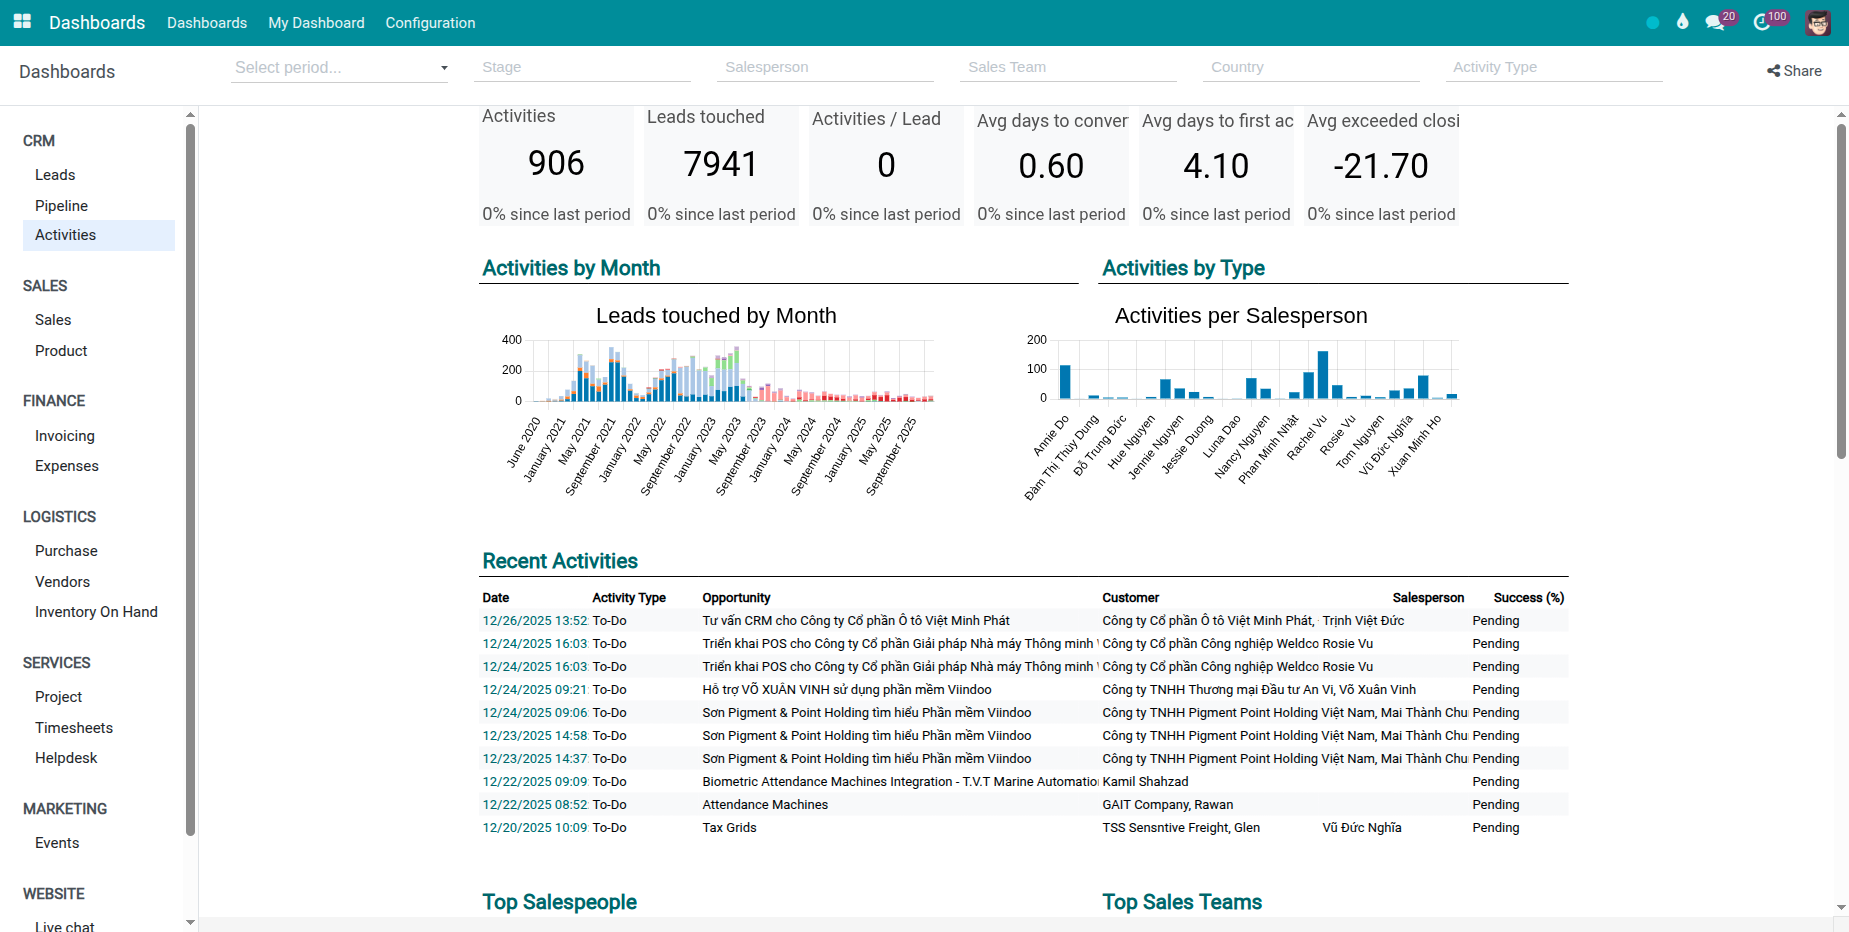Screen dimensions: 1849x932
Task: Click the water drop icon in the top bar
Action: coord(1683,22)
